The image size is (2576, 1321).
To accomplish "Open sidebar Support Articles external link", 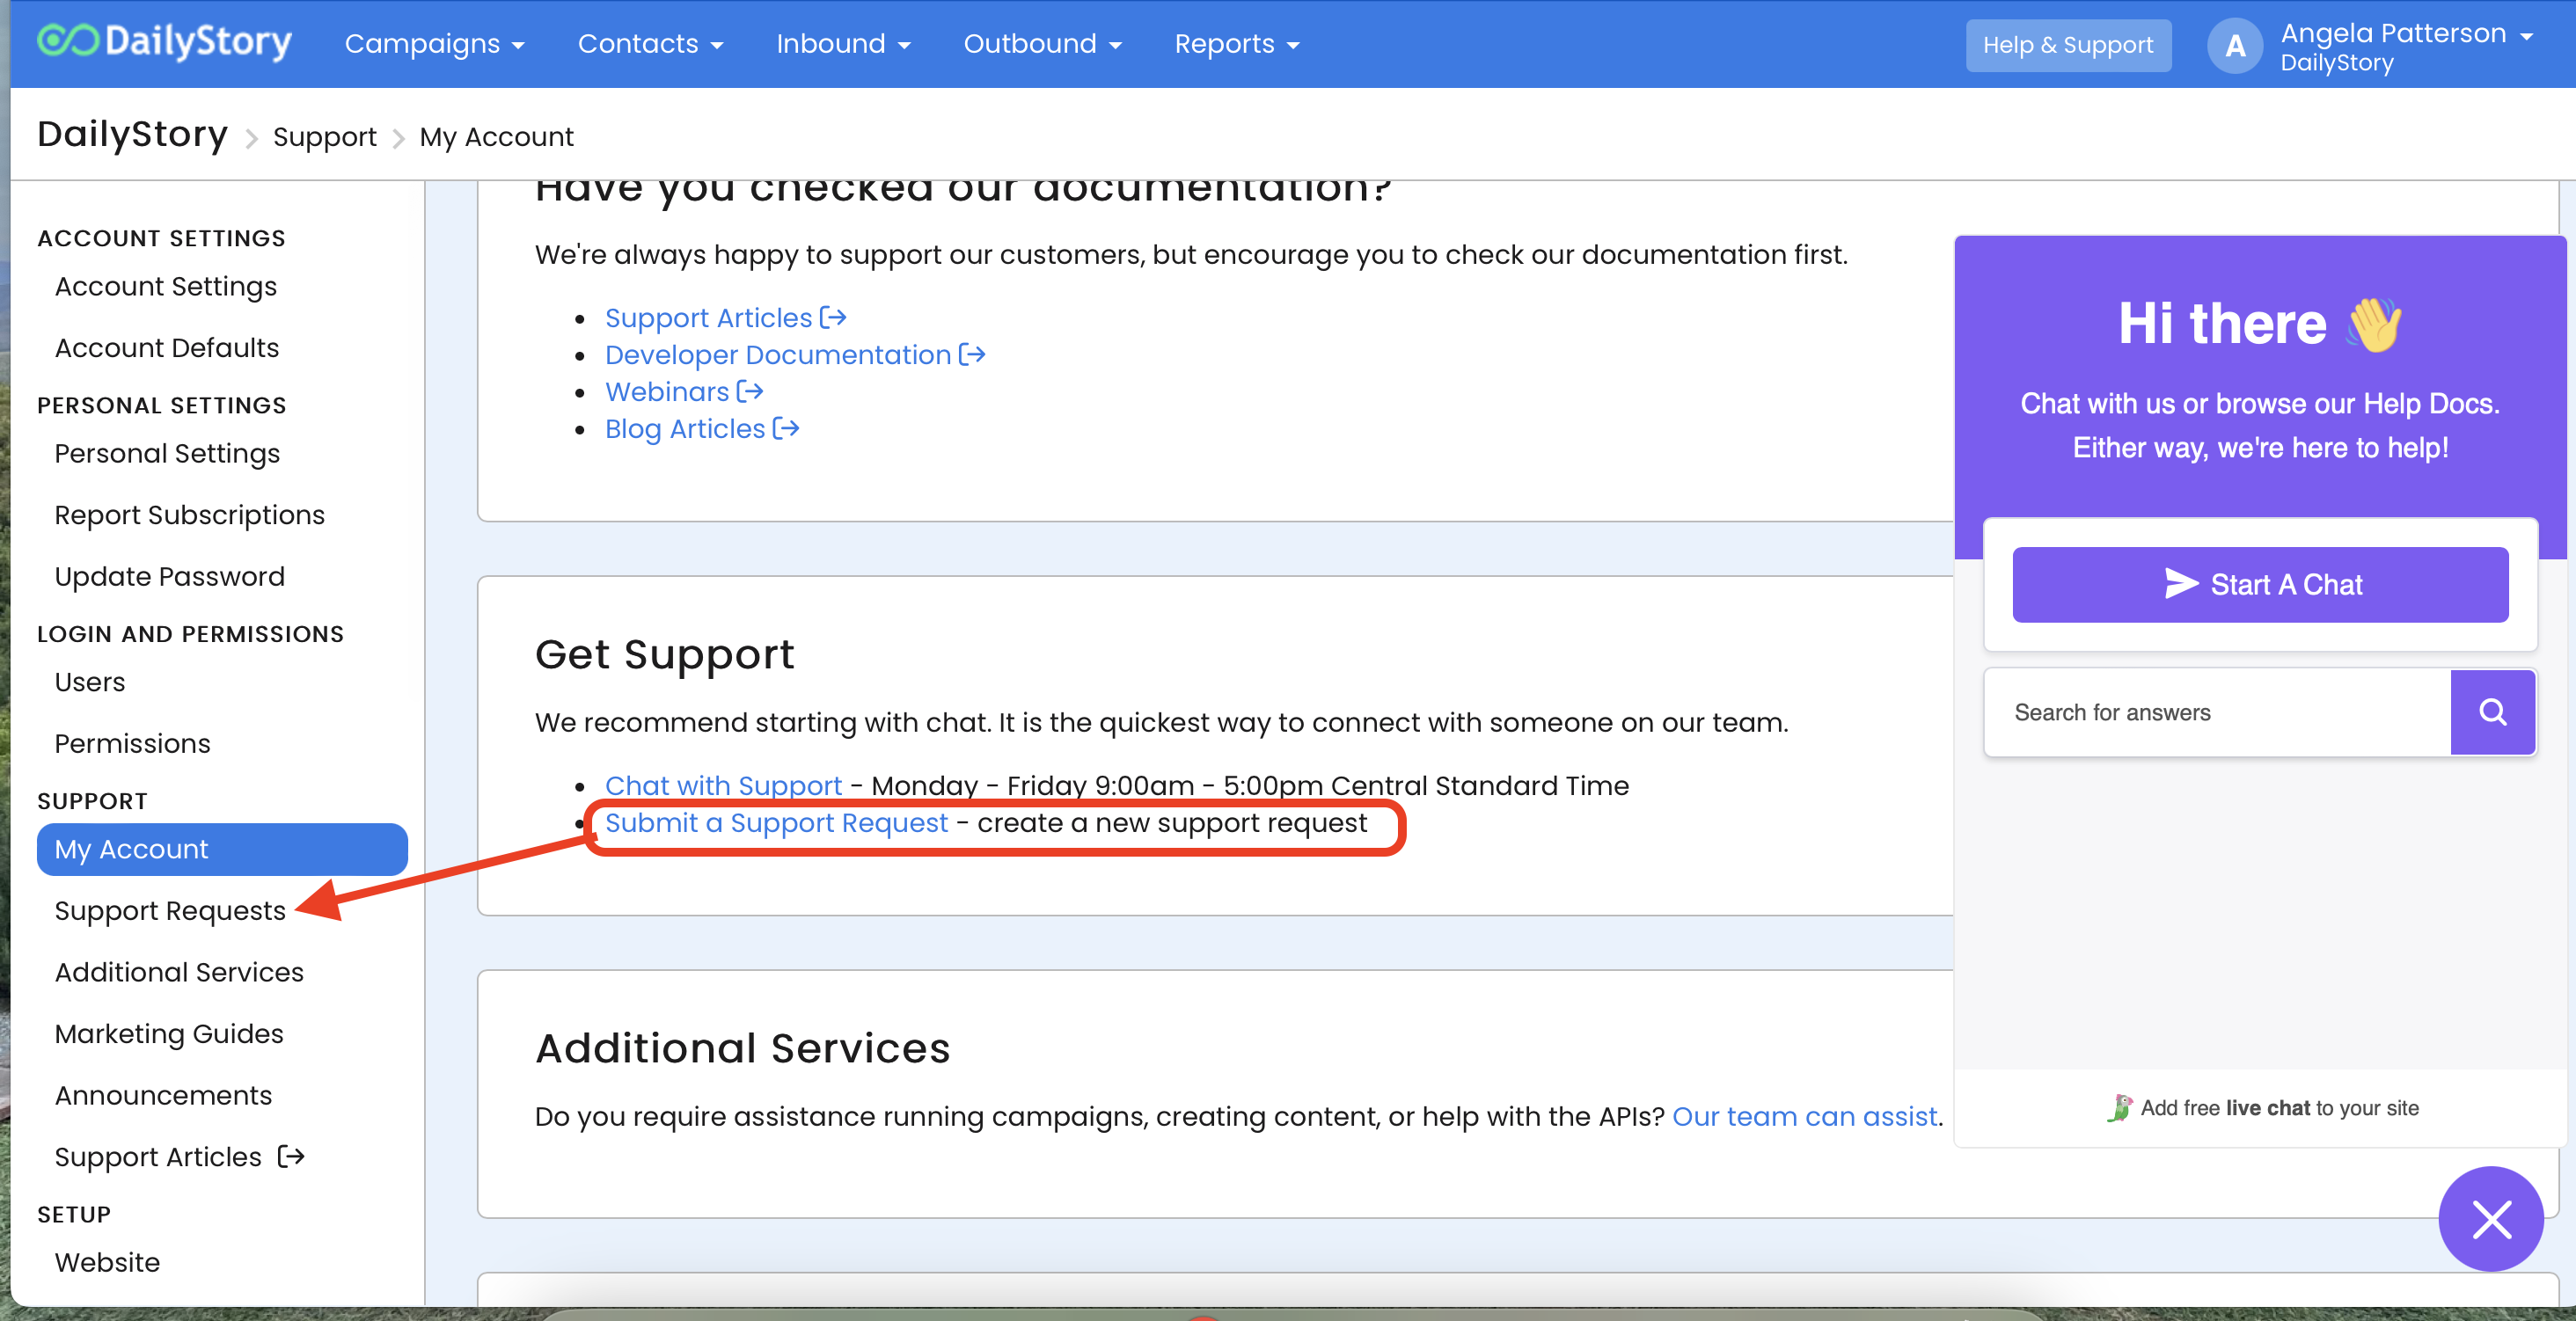I will tap(158, 1157).
